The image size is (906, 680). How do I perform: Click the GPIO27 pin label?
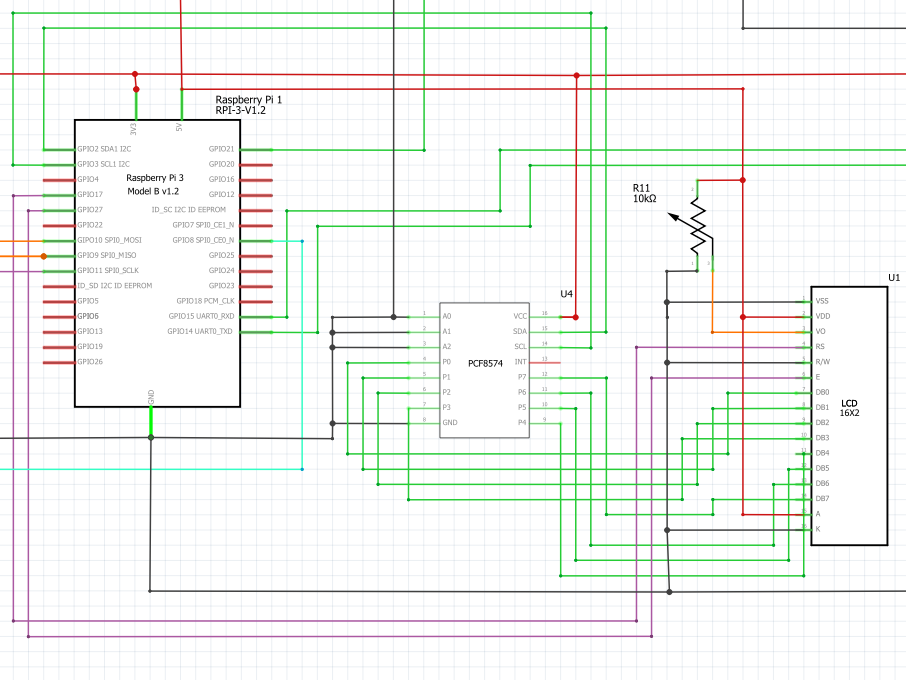(x=90, y=210)
